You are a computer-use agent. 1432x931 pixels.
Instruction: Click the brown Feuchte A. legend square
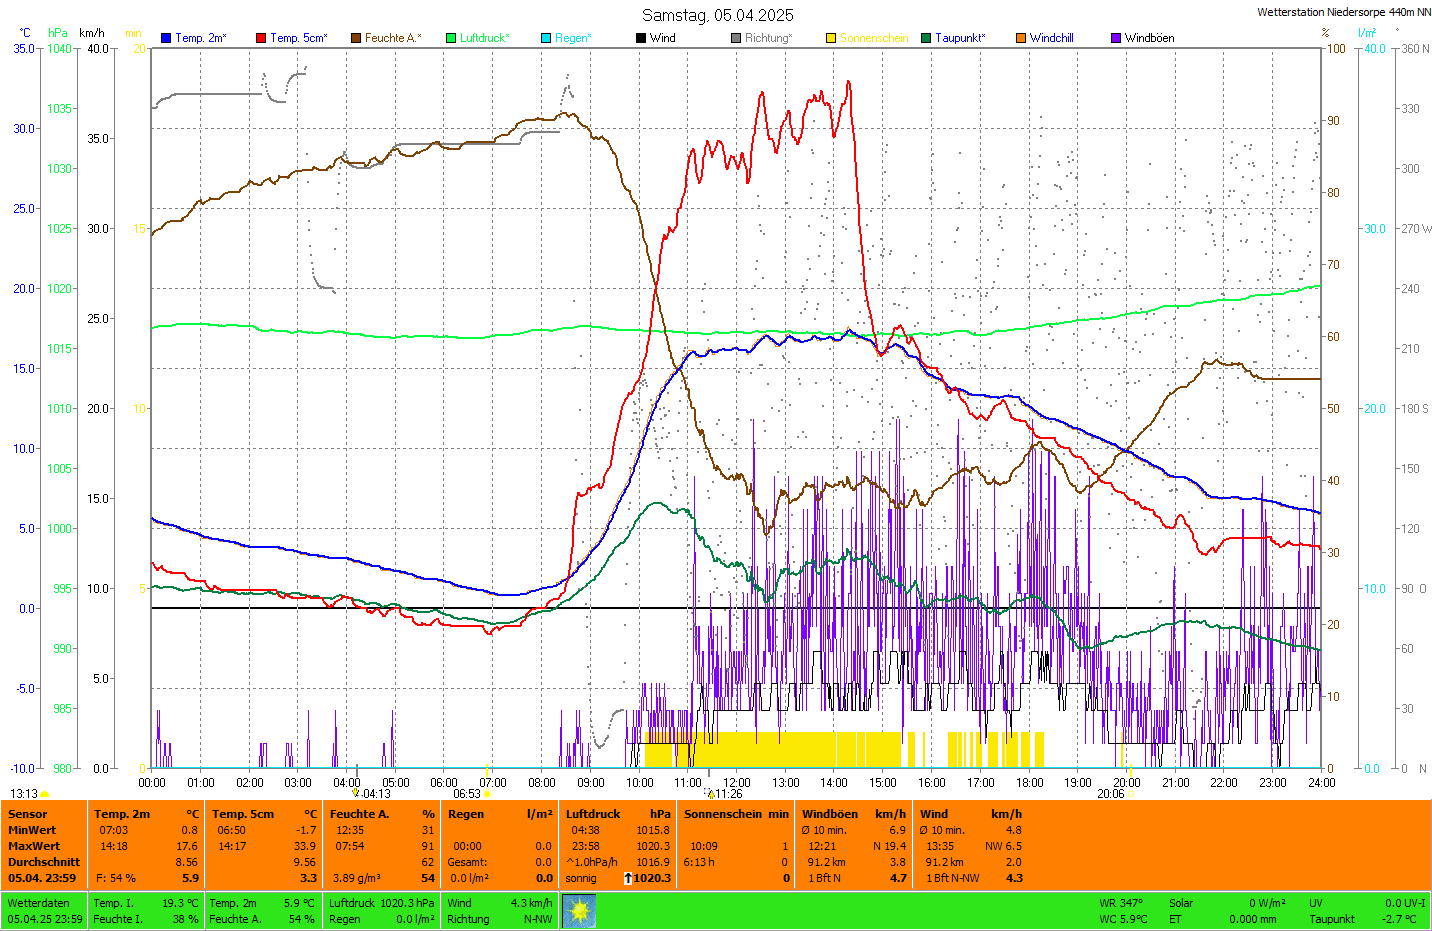356,38
